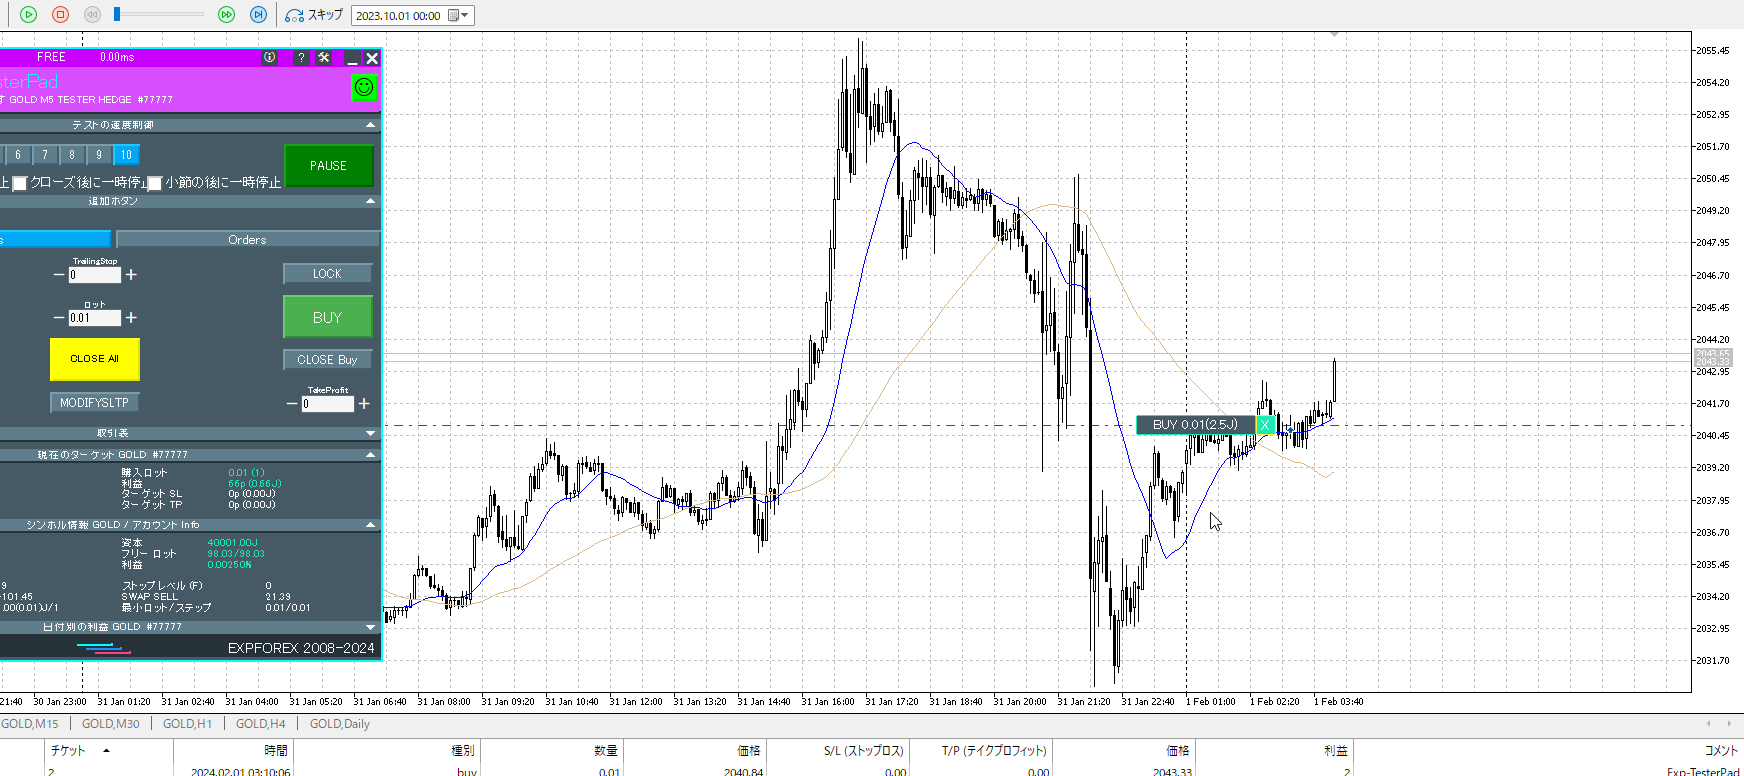
Task: Click the step-to-next-bar icon
Action: [258, 14]
